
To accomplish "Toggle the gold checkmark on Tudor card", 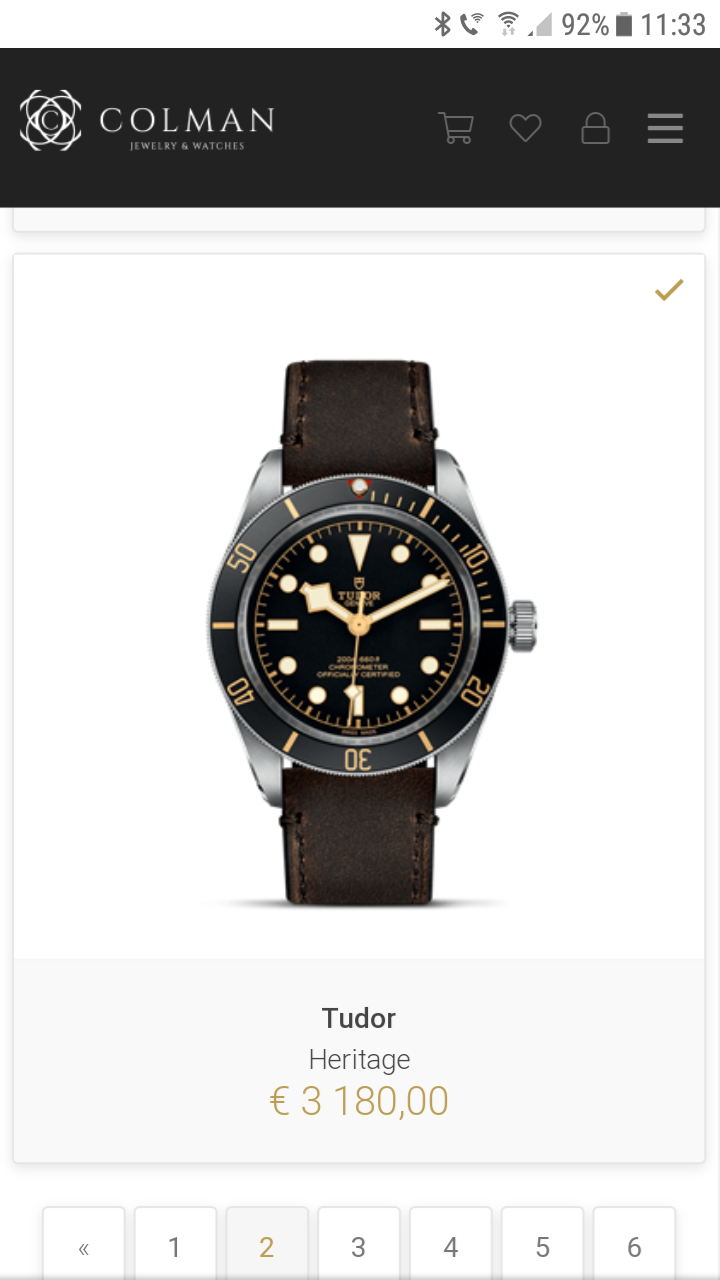I will click(x=669, y=290).
